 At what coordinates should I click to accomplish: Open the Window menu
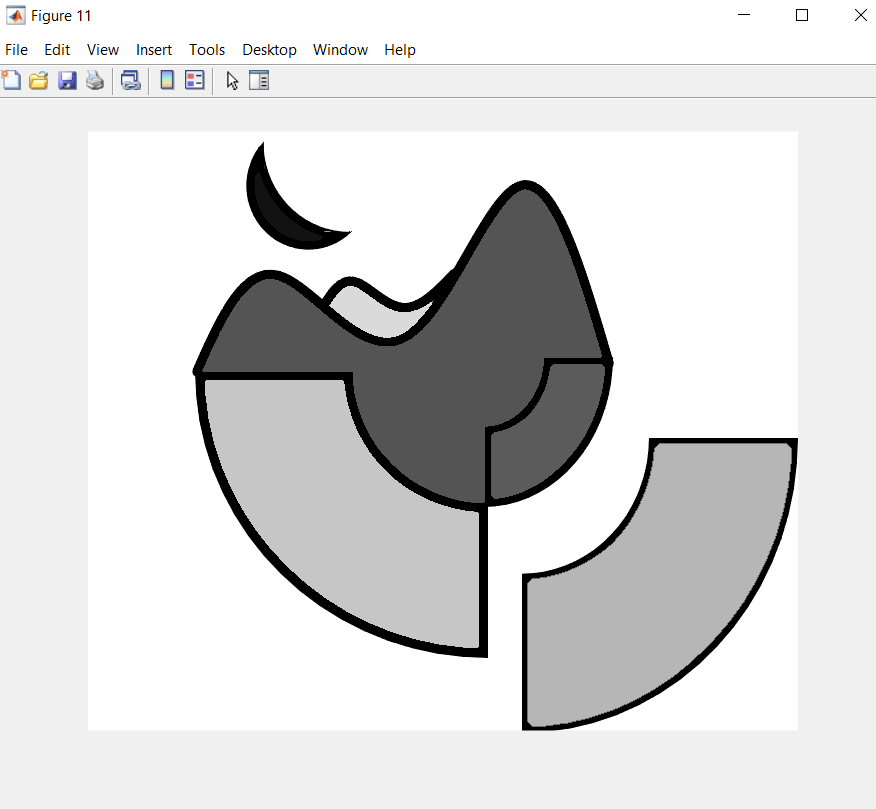click(340, 49)
